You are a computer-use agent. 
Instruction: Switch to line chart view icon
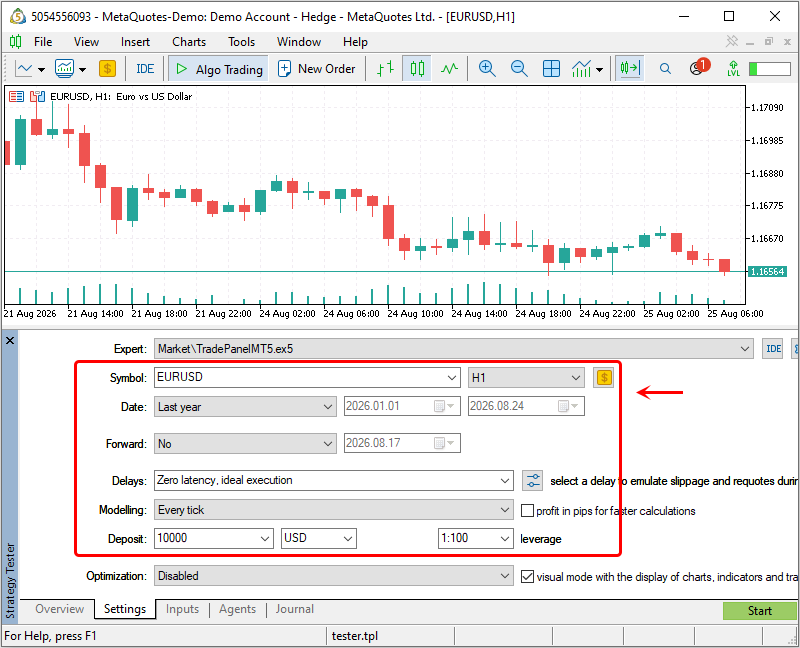click(449, 68)
